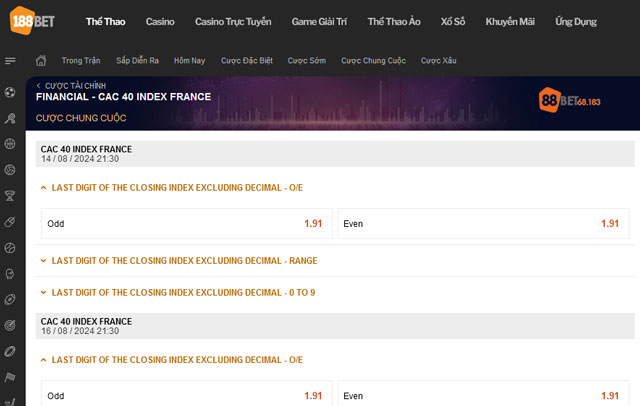The height and width of the screenshot is (406, 640).
Task: Switch to Cược Sớm tab
Action: click(x=307, y=61)
